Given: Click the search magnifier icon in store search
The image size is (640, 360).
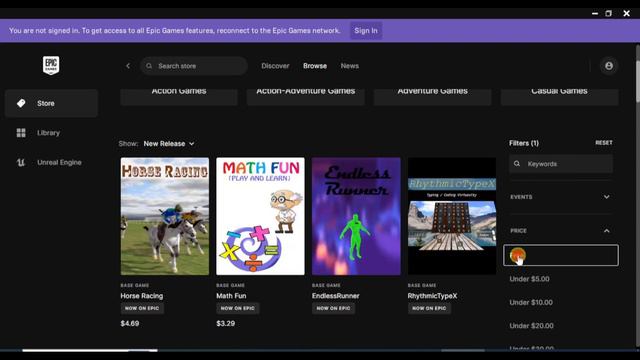Looking at the screenshot, I should 149,66.
